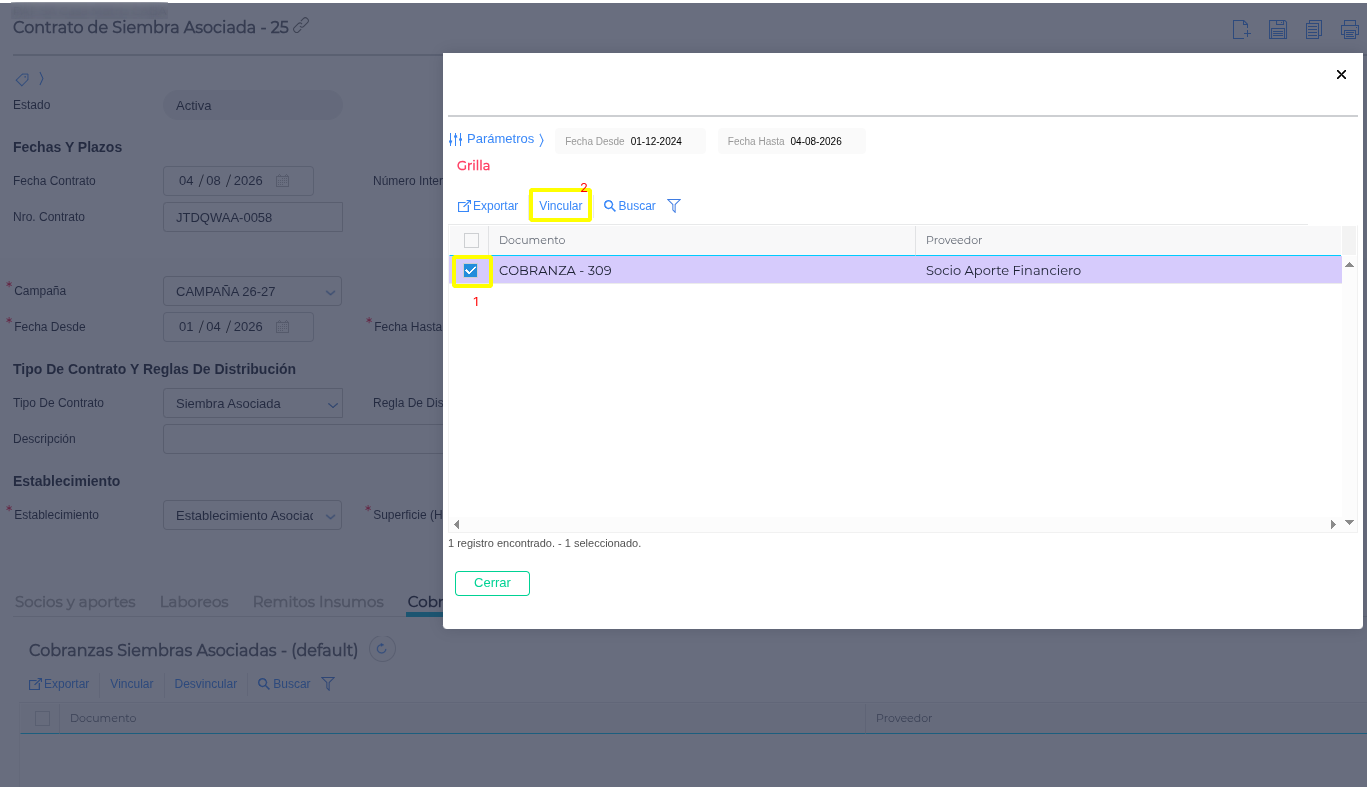Viewport: 1367px width, 787px height.
Task: Open the Establecimiento dropdown
Action: 252,515
